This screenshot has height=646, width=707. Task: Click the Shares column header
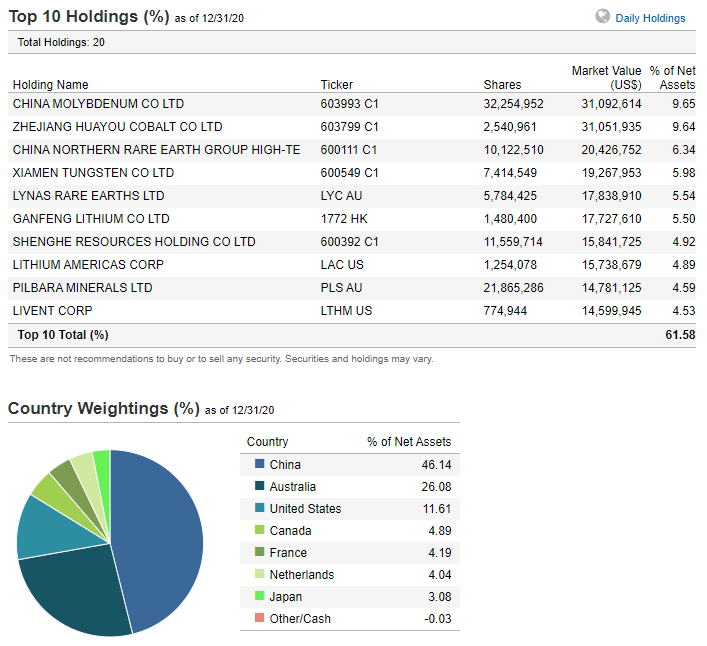502,85
